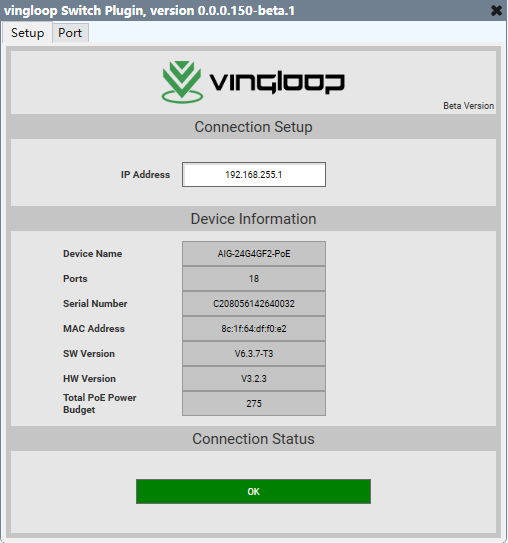Image resolution: width=508 pixels, height=543 pixels.
Task: Switch to the Port tab
Action: [x=70, y=33]
